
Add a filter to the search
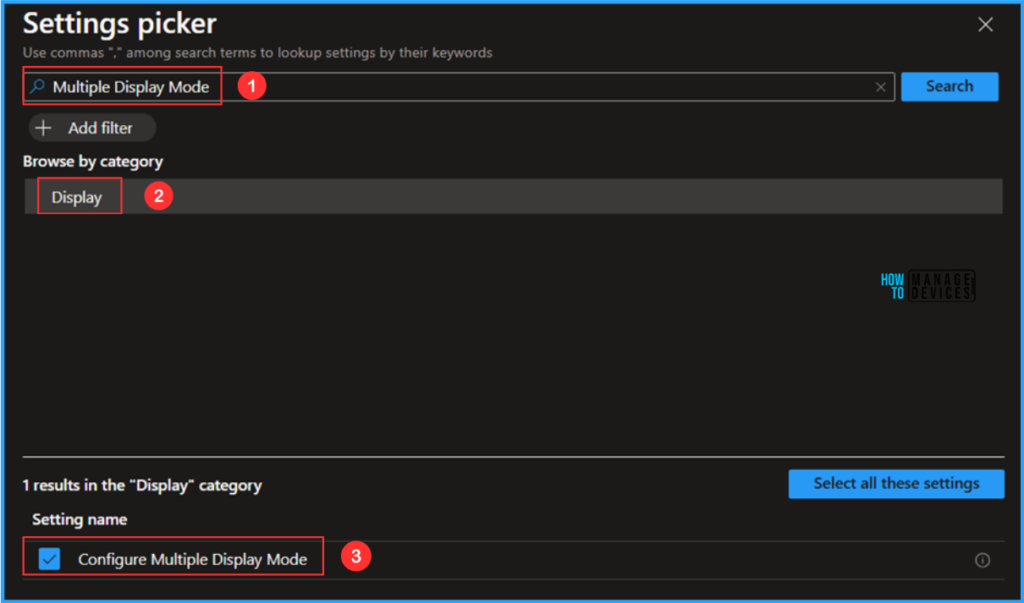(92, 128)
